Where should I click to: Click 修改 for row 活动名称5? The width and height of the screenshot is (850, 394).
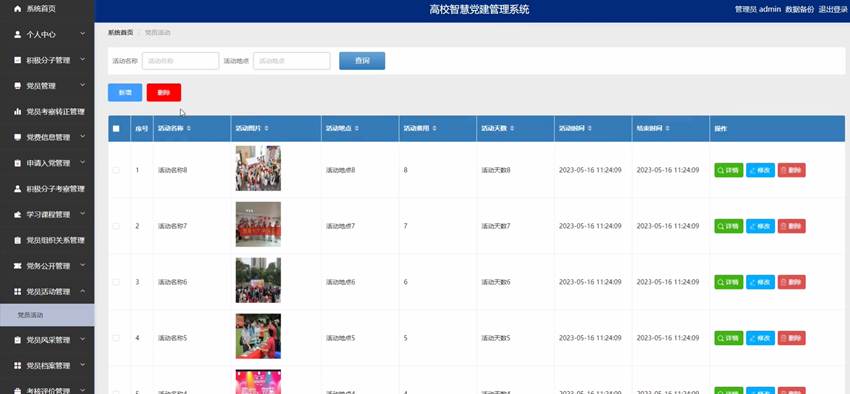click(x=761, y=338)
